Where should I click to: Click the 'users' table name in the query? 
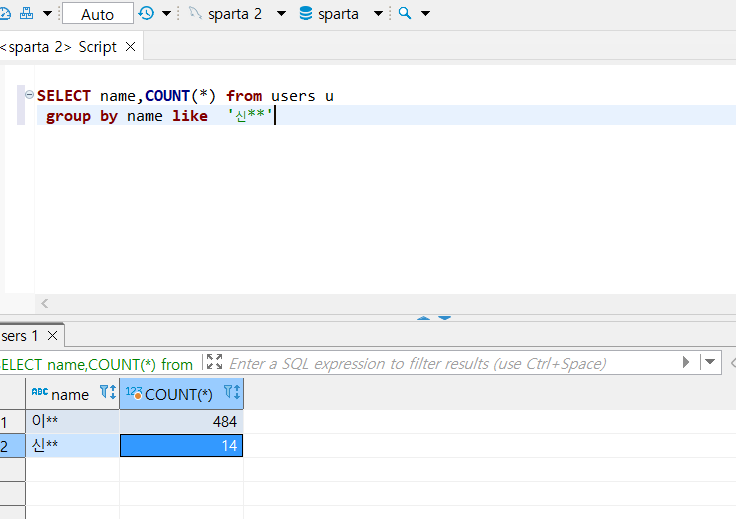(x=293, y=96)
